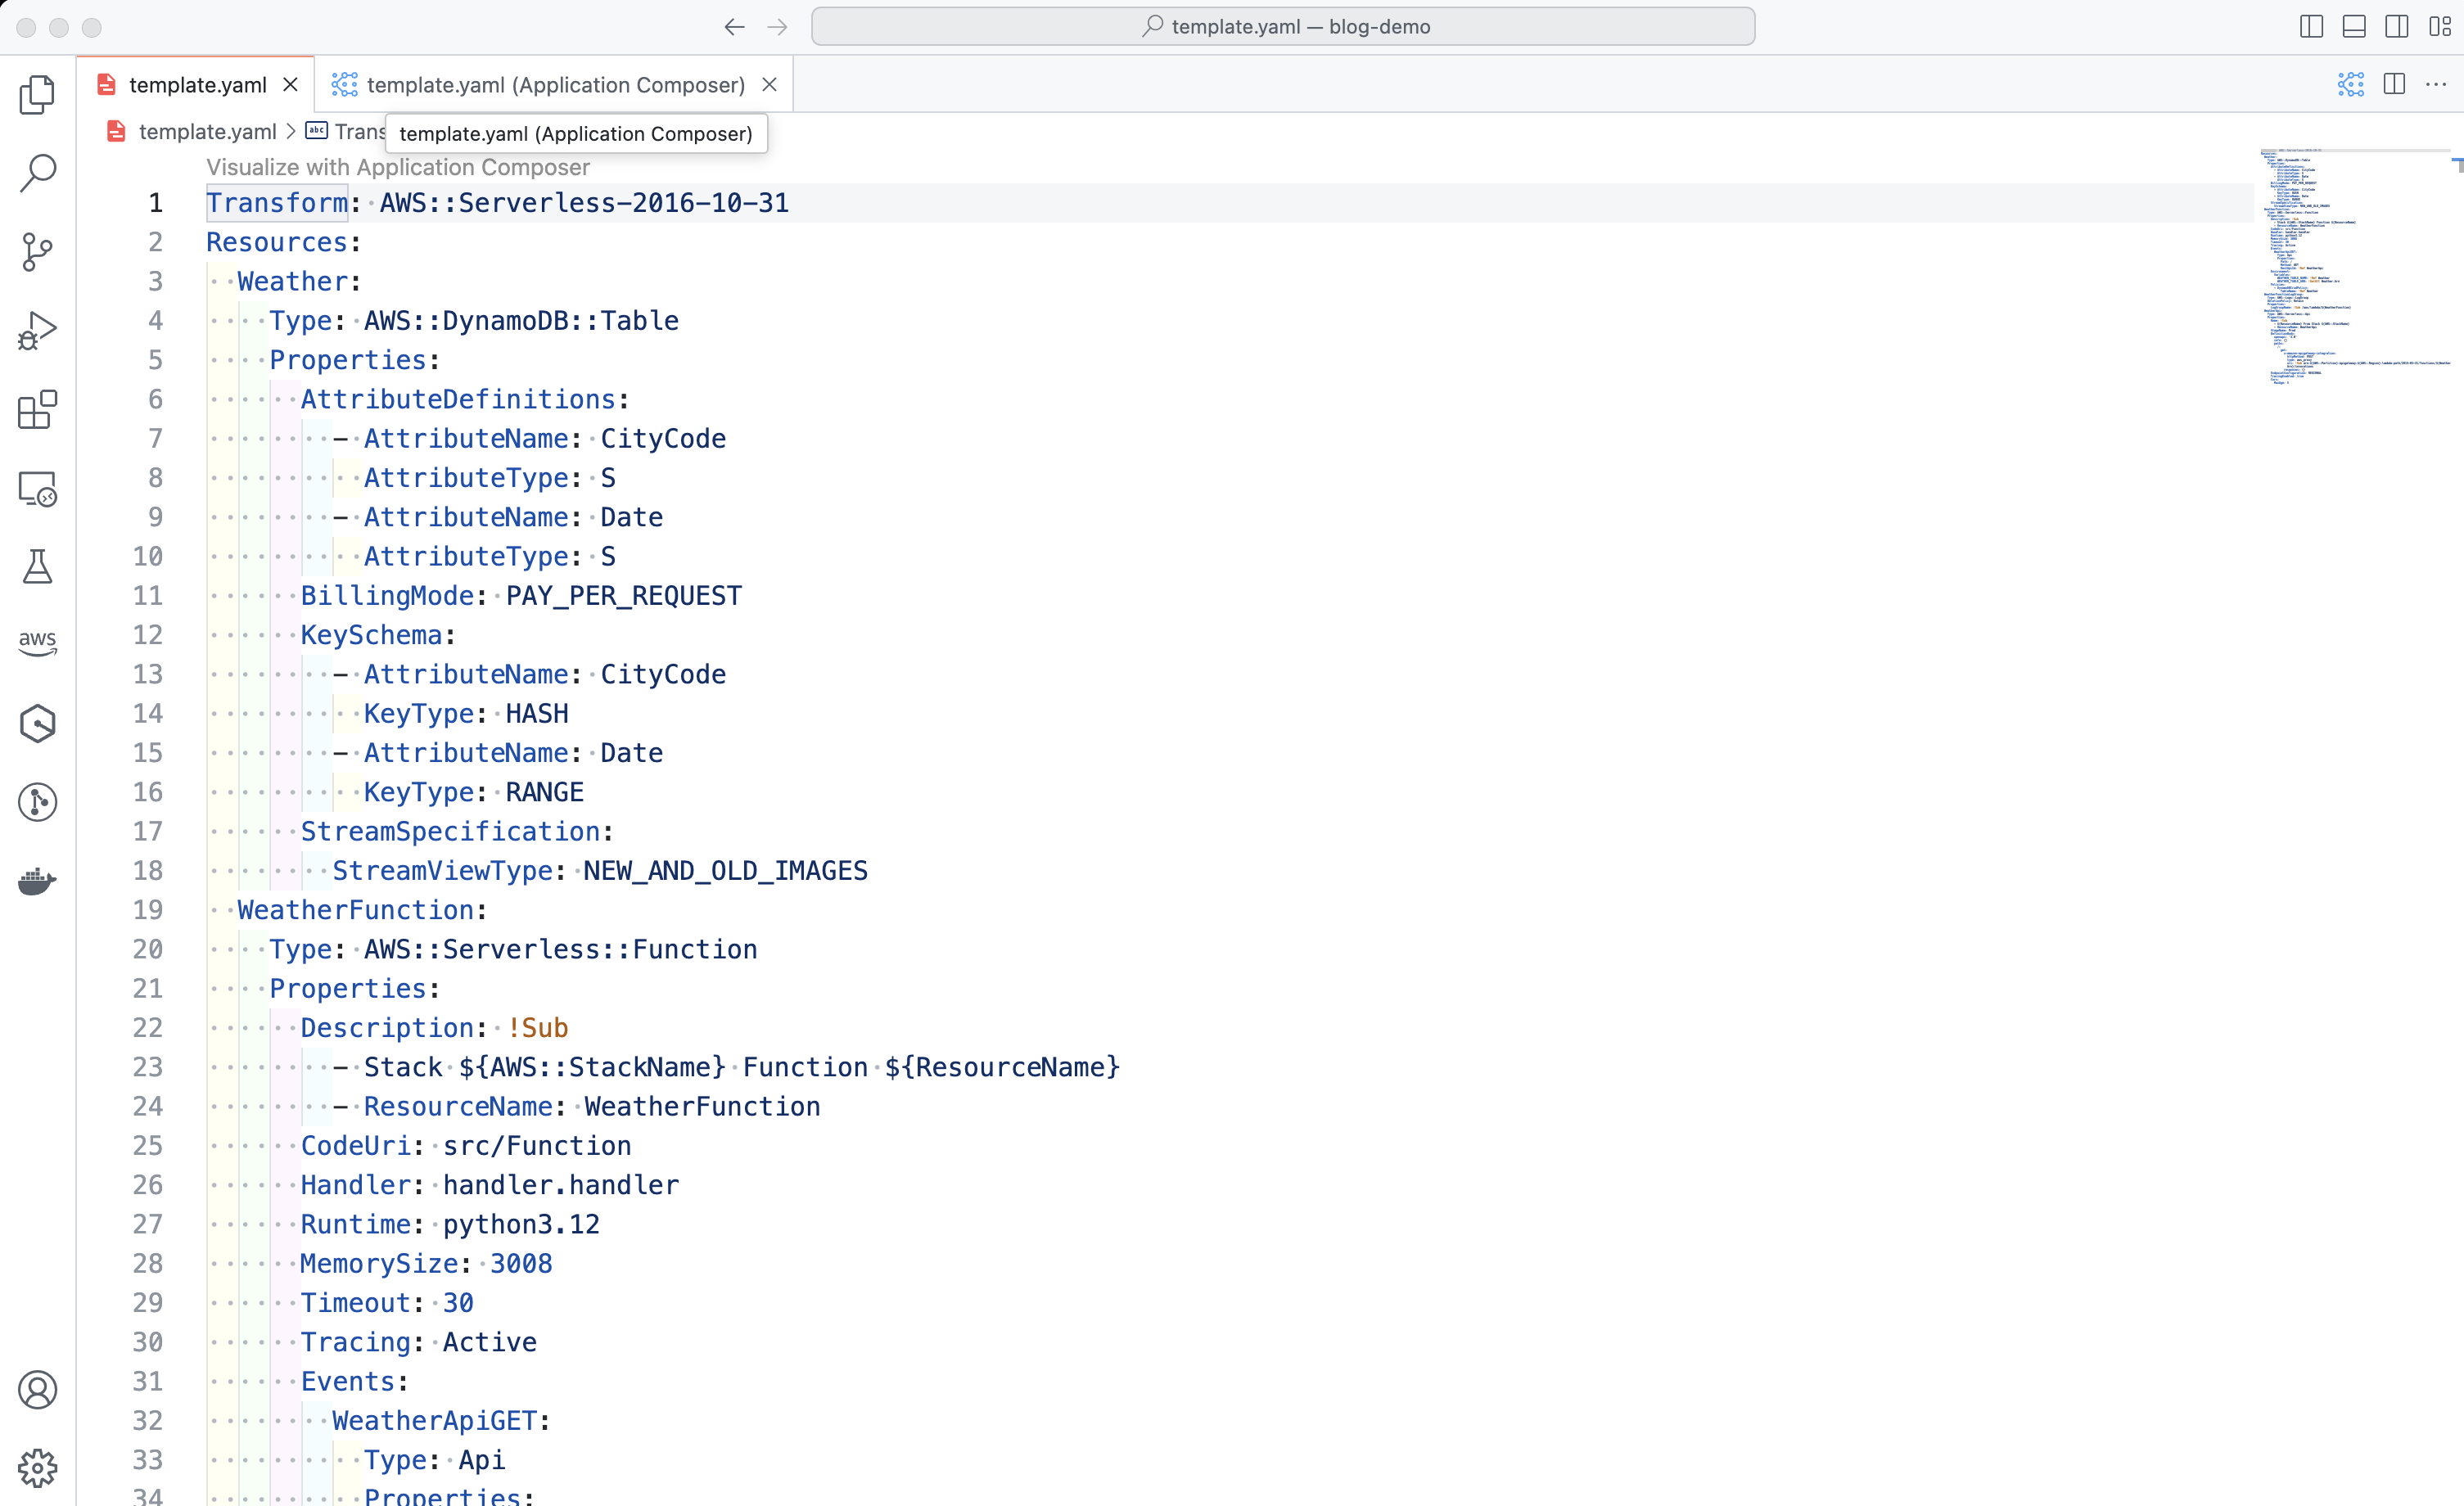Image resolution: width=2464 pixels, height=1506 pixels.
Task: Click the HASH key type value
Action: click(x=537, y=713)
